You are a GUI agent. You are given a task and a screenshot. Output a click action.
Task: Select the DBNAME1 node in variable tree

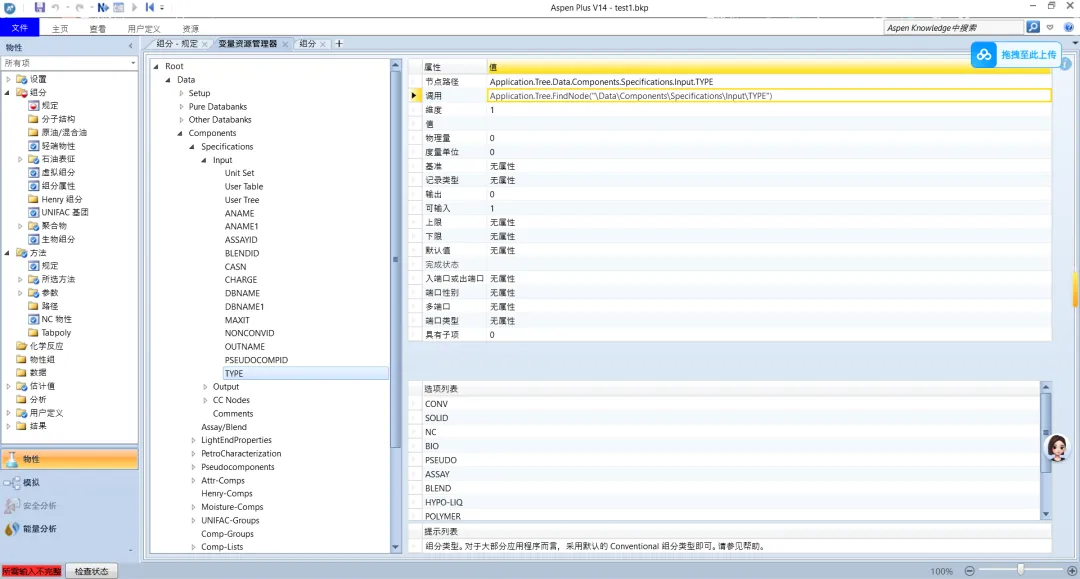pyautogui.click(x=245, y=306)
